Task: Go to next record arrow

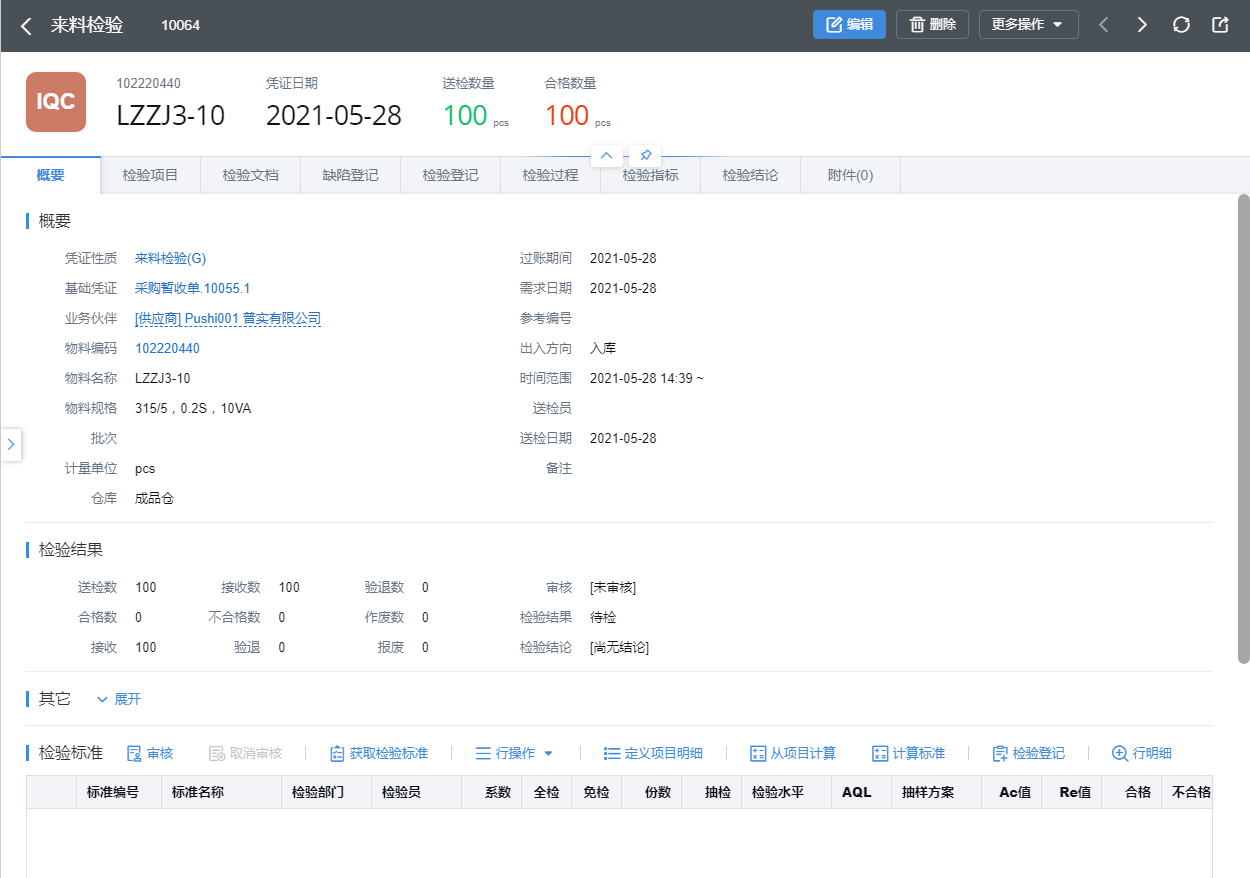Action: 1142,25
